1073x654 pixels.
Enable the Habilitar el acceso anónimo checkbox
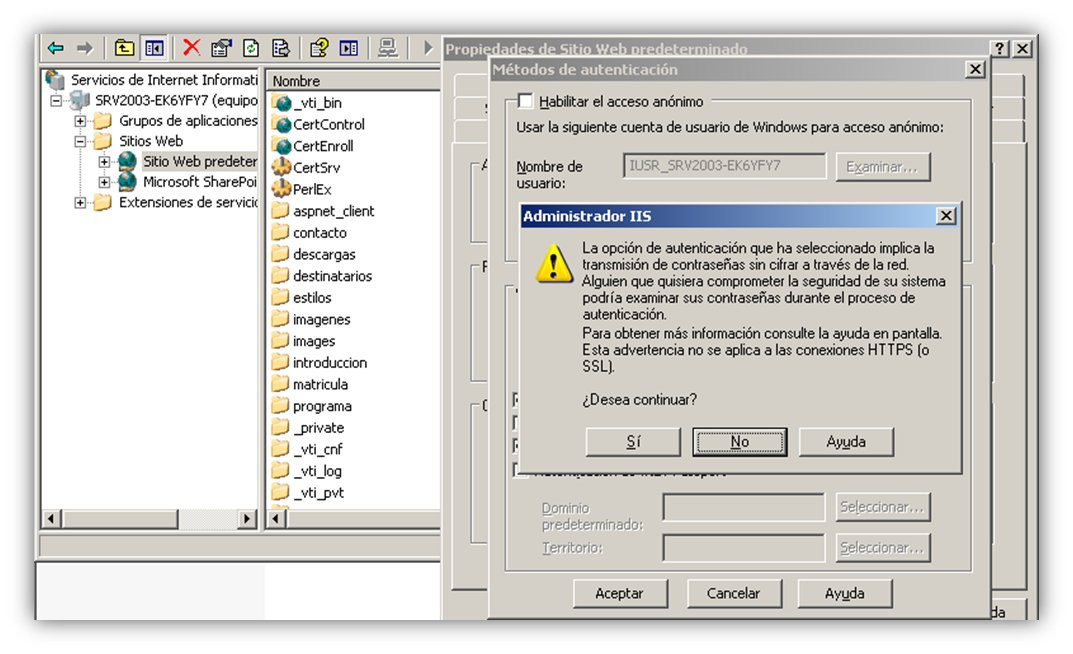pyautogui.click(x=525, y=101)
